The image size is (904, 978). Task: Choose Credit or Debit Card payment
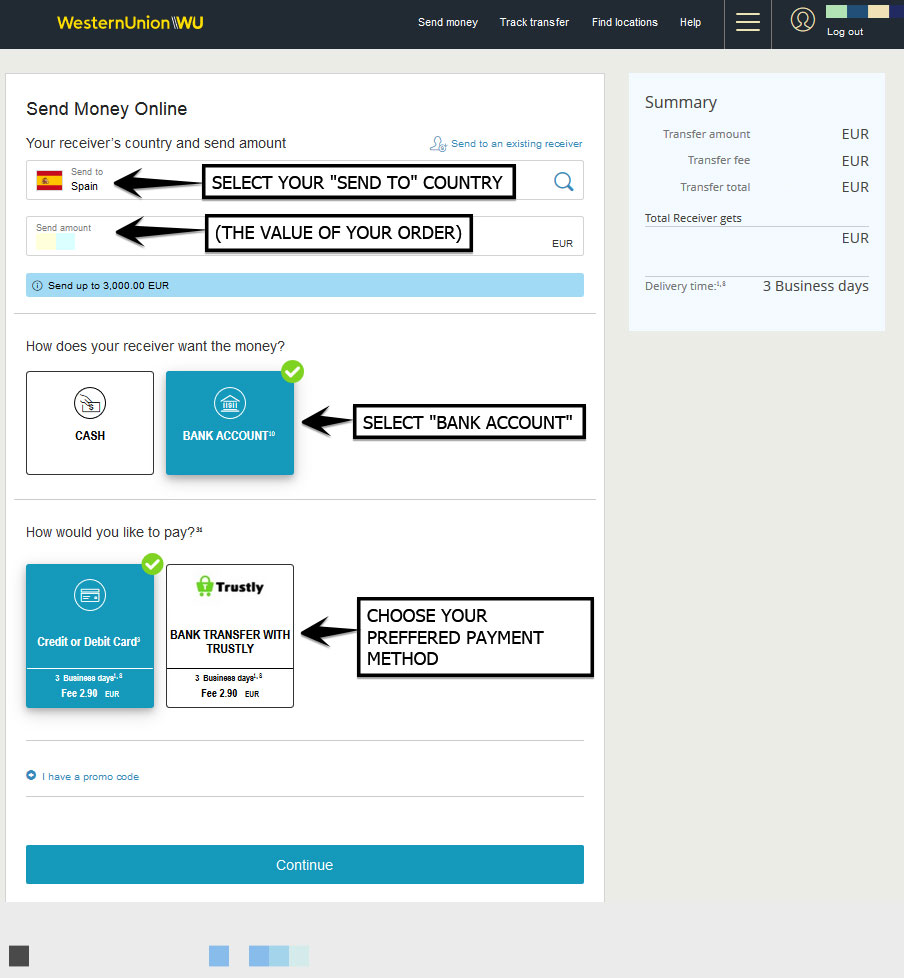click(x=90, y=636)
